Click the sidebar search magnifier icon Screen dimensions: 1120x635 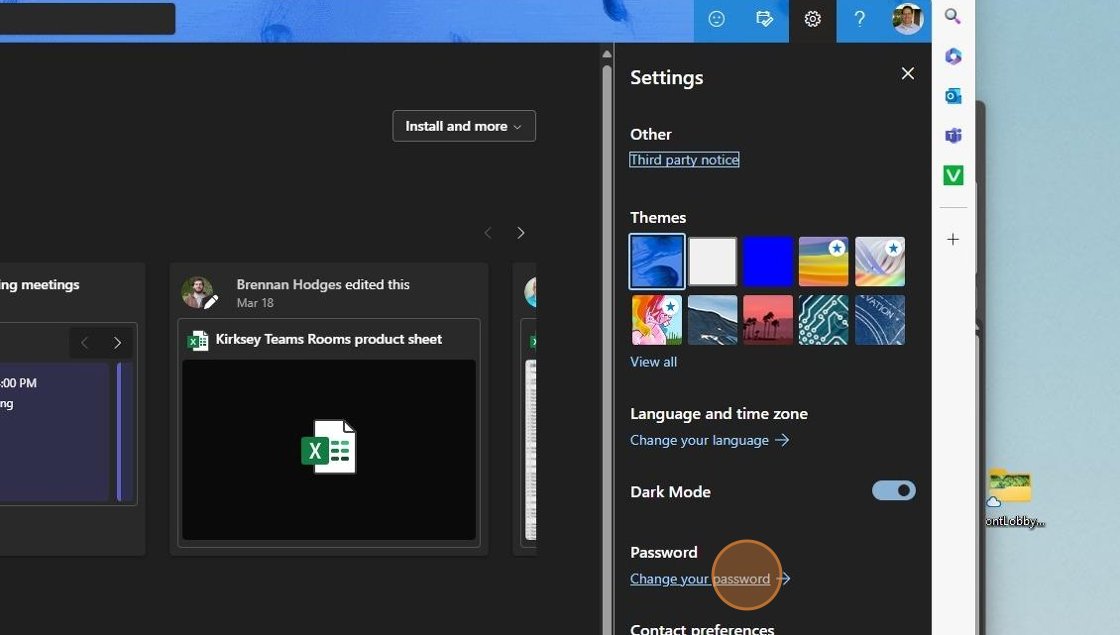click(953, 16)
